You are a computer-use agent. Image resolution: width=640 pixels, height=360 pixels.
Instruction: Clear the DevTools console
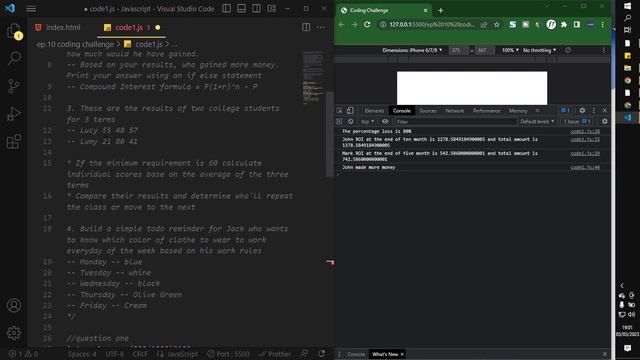tap(350, 121)
